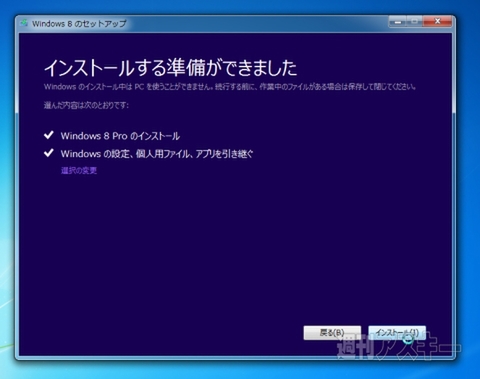Image resolution: width=480 pixels, height=379 pixels.
Task: Click the Windows 8 のセットアップ title text
Action: (79, 24)
